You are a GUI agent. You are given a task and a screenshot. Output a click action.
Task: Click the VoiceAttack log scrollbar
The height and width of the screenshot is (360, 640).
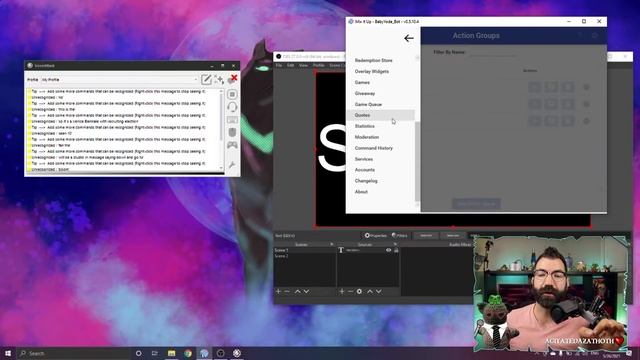coord(221,118)
